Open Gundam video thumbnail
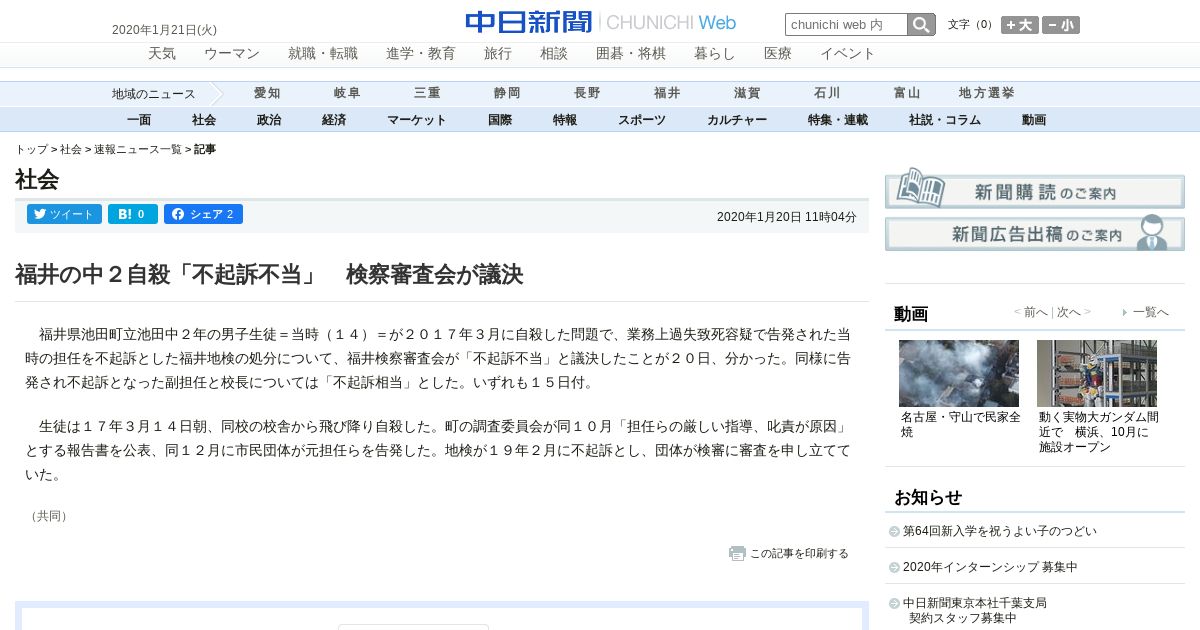 point(1097,373)
